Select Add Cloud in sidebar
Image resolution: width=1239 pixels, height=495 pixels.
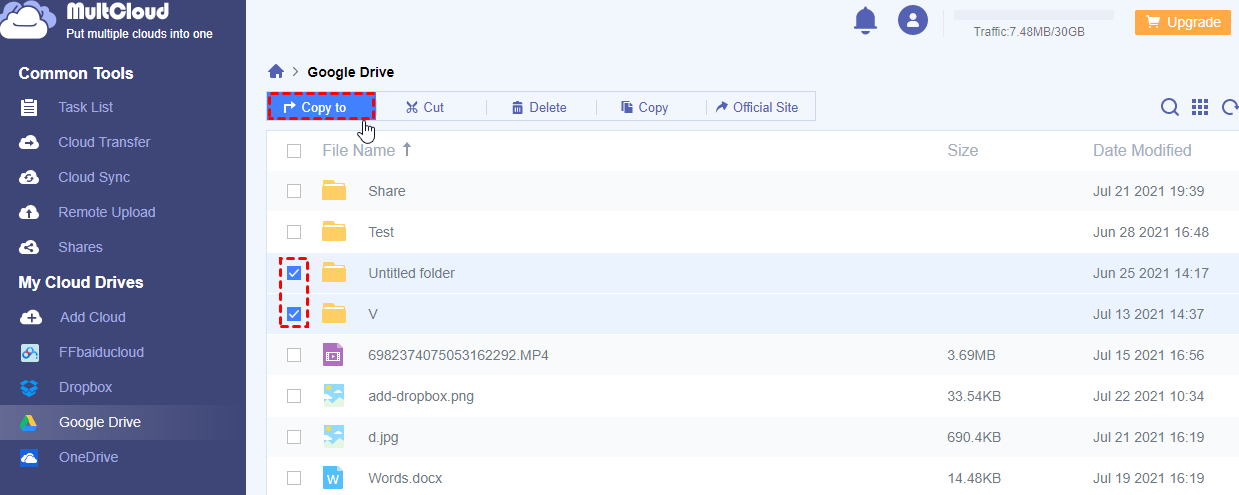point(93,317)
